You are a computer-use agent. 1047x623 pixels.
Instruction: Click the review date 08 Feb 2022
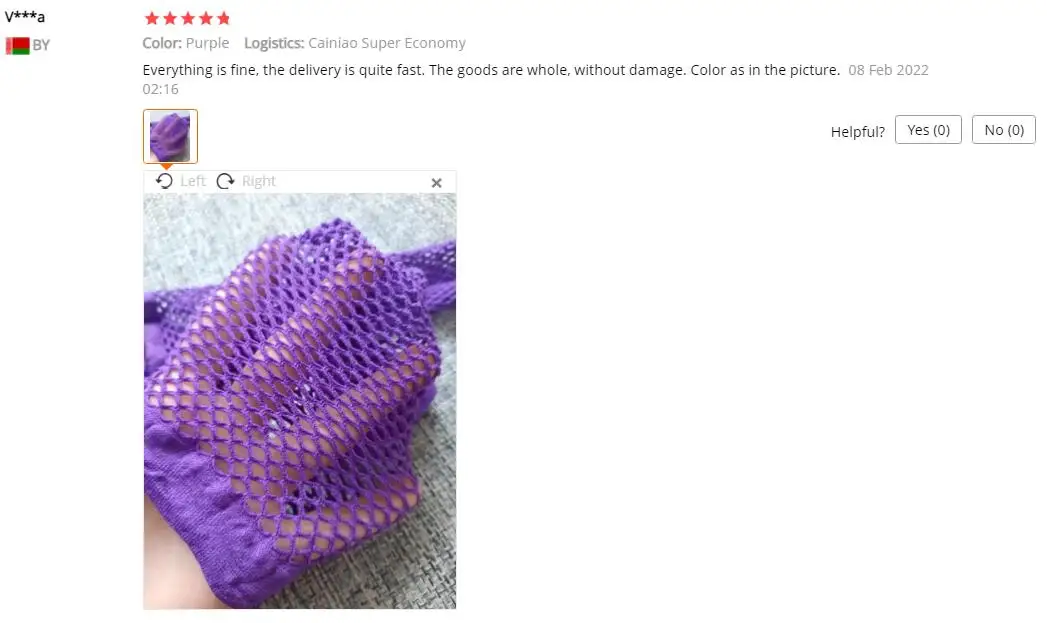pos(888,70)
